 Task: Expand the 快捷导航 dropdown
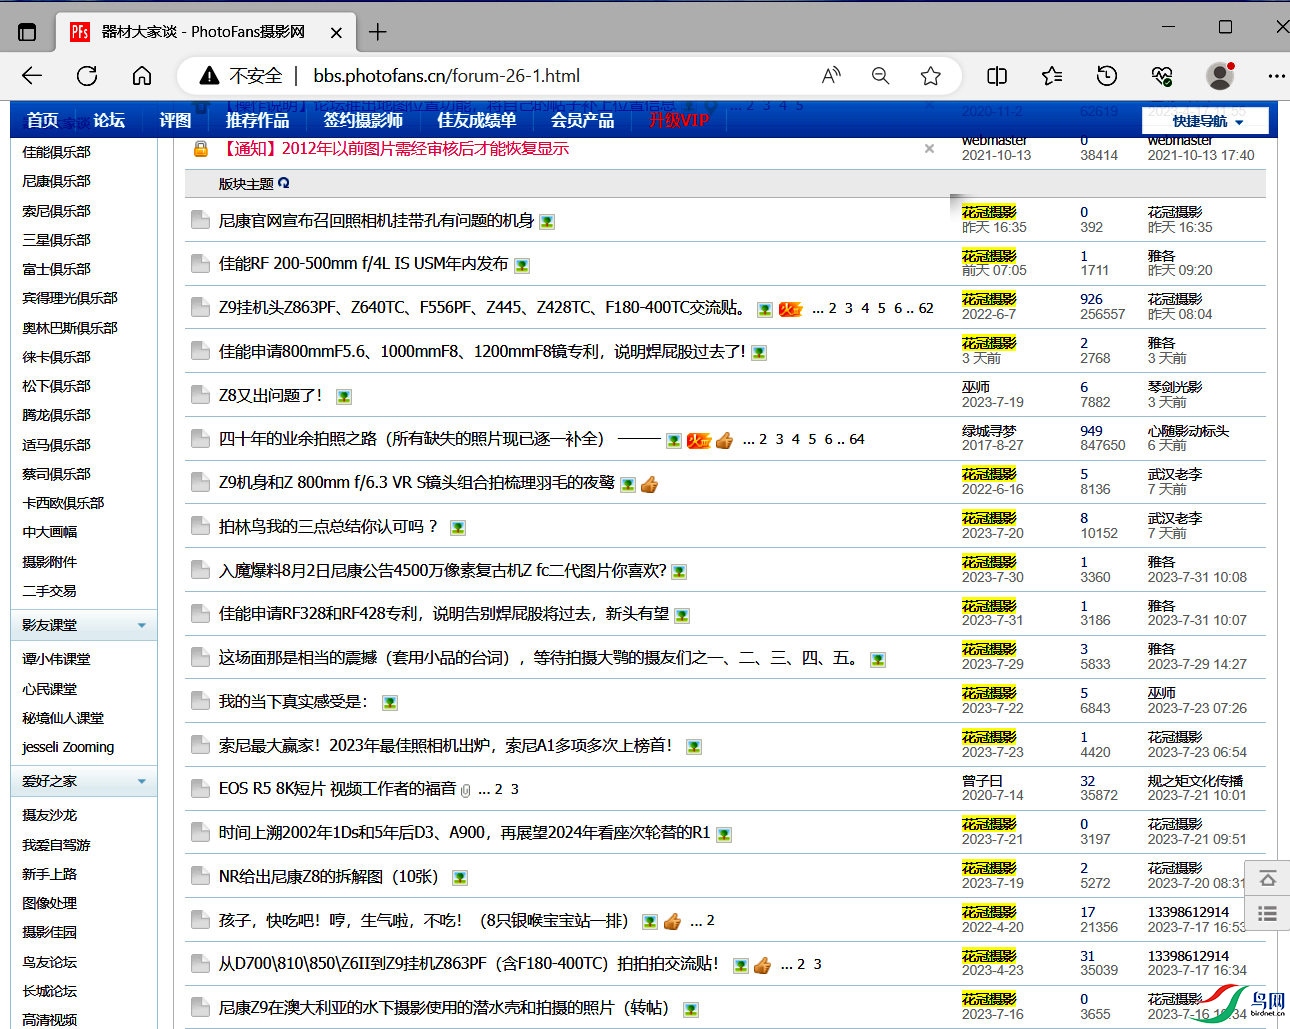(1206, 121)
